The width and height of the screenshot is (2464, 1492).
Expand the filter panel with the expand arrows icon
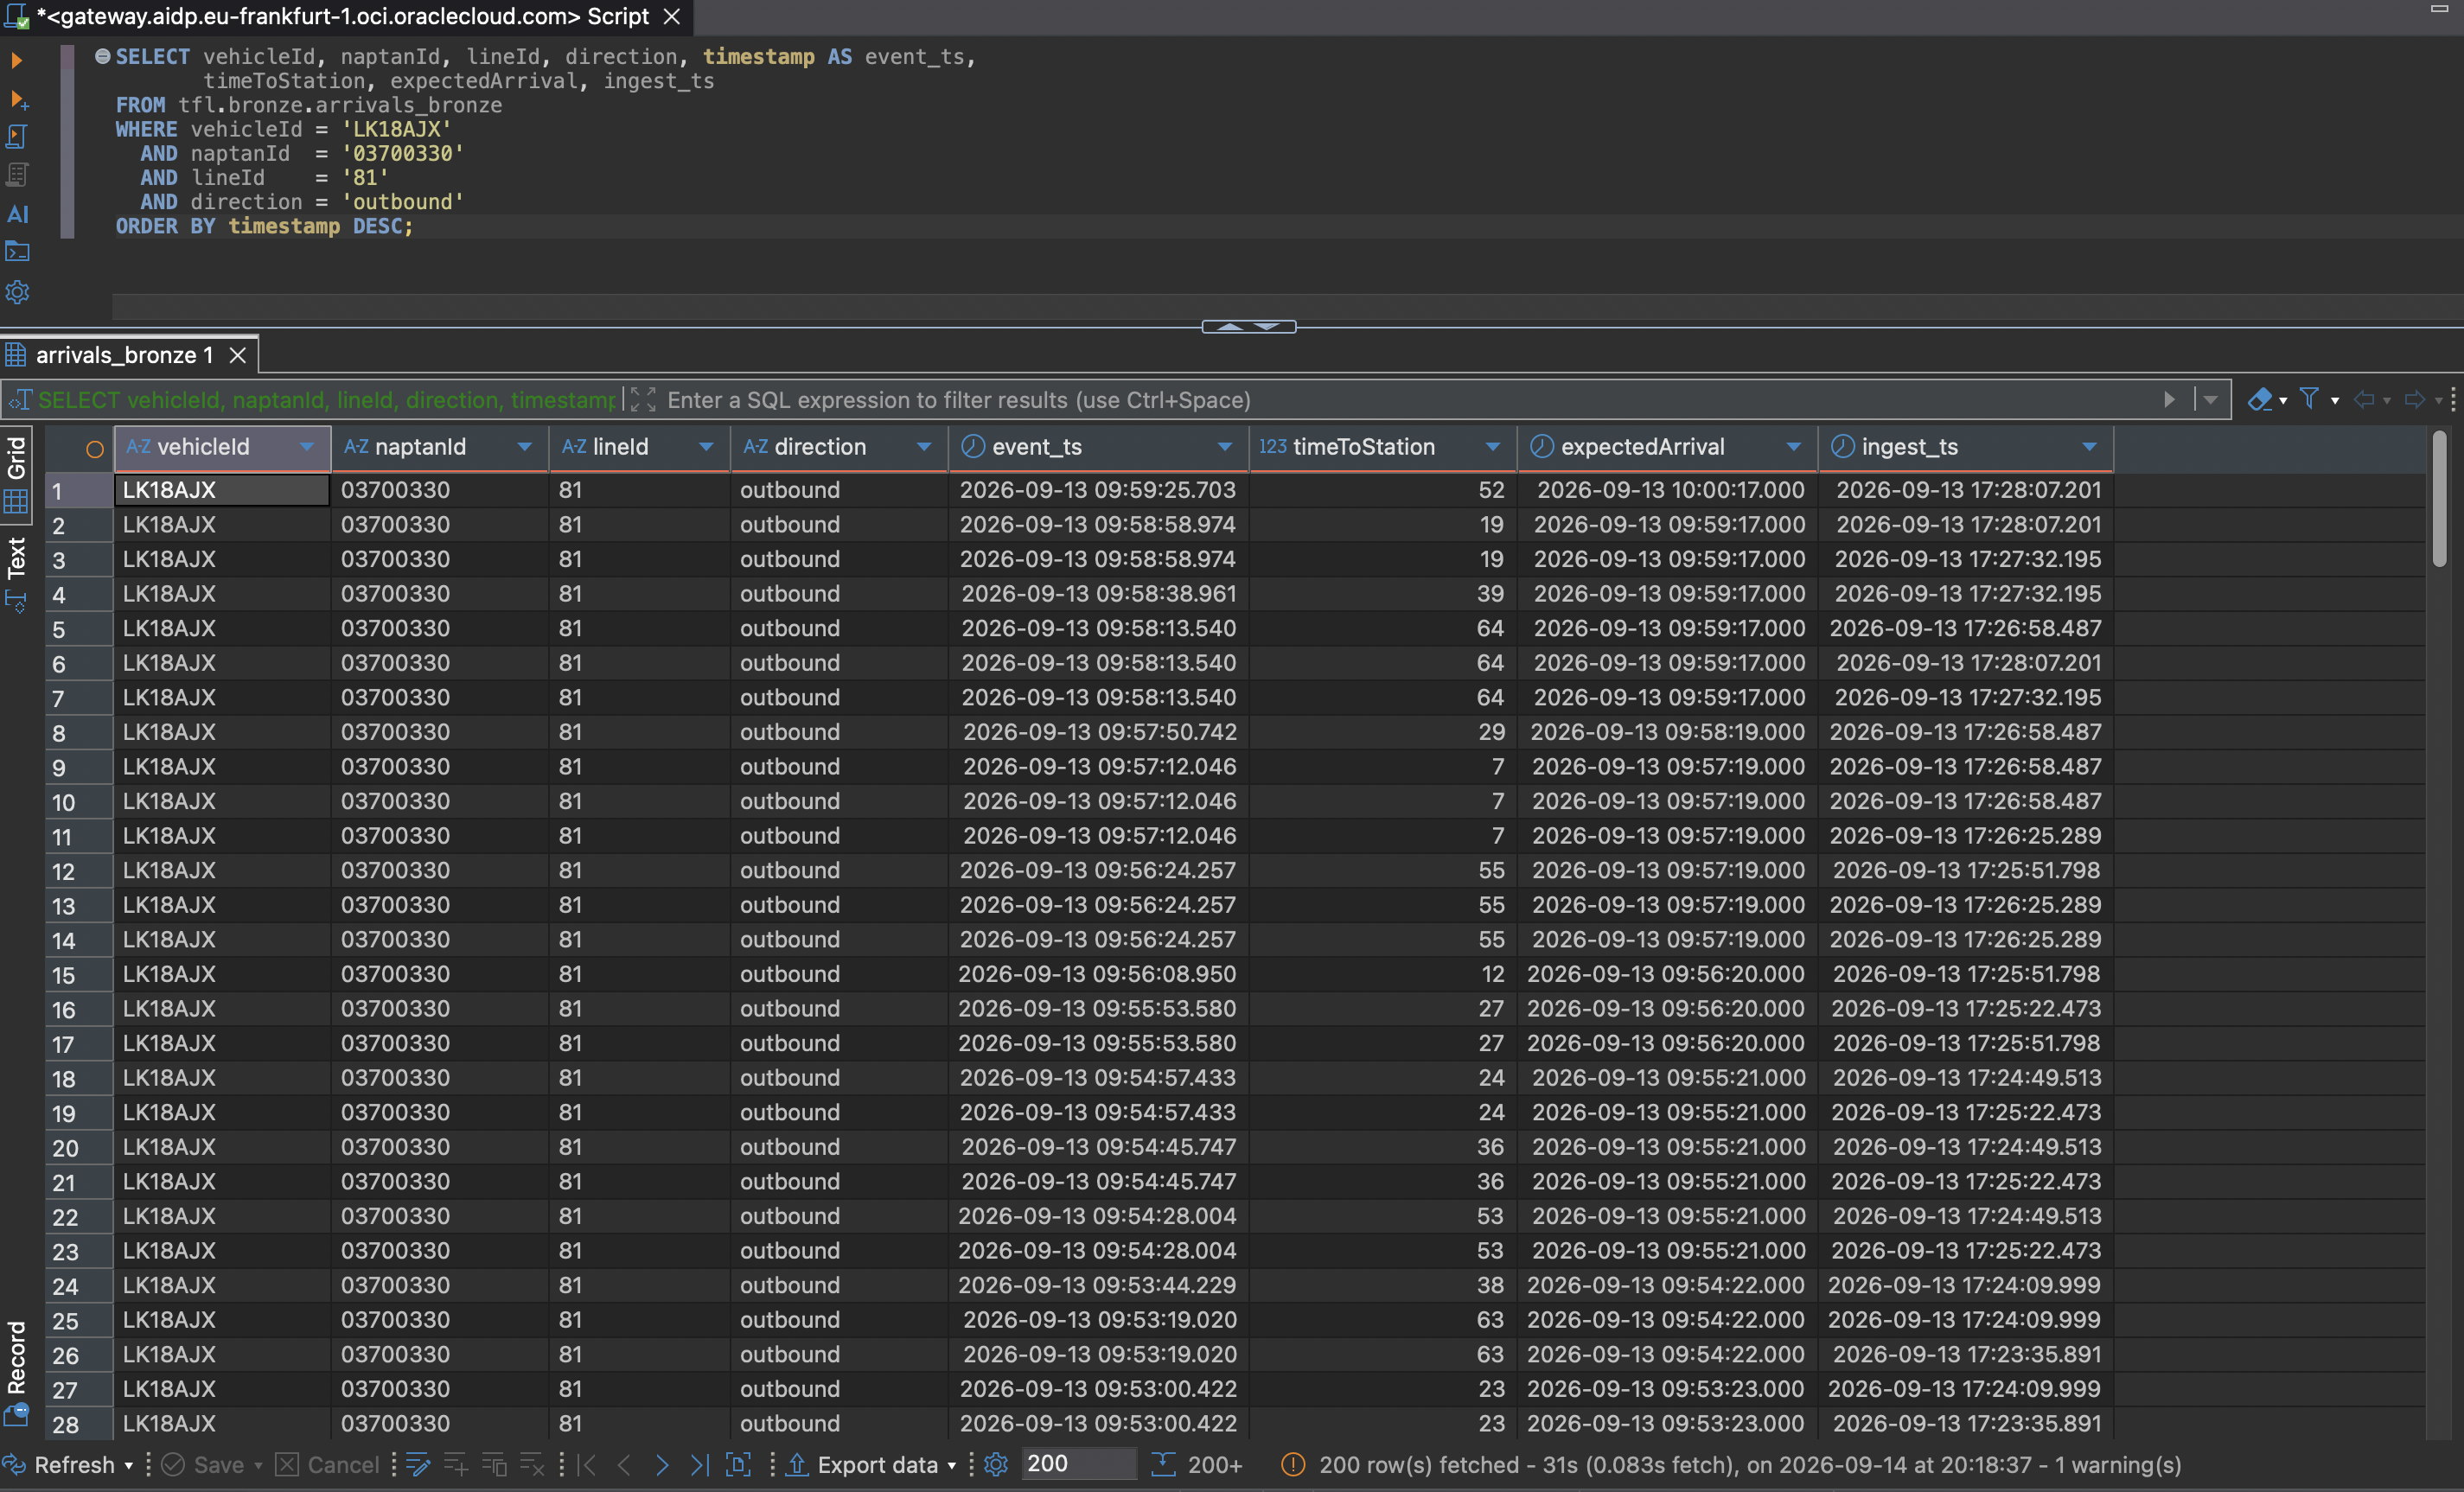(644, 400)
